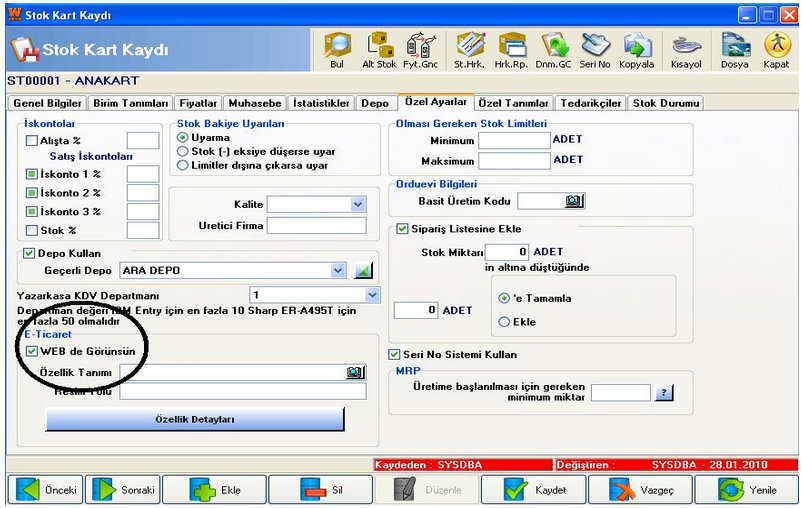Open the Dosya file icon
This screenshot has height=508, width=802.
[735, 50]
